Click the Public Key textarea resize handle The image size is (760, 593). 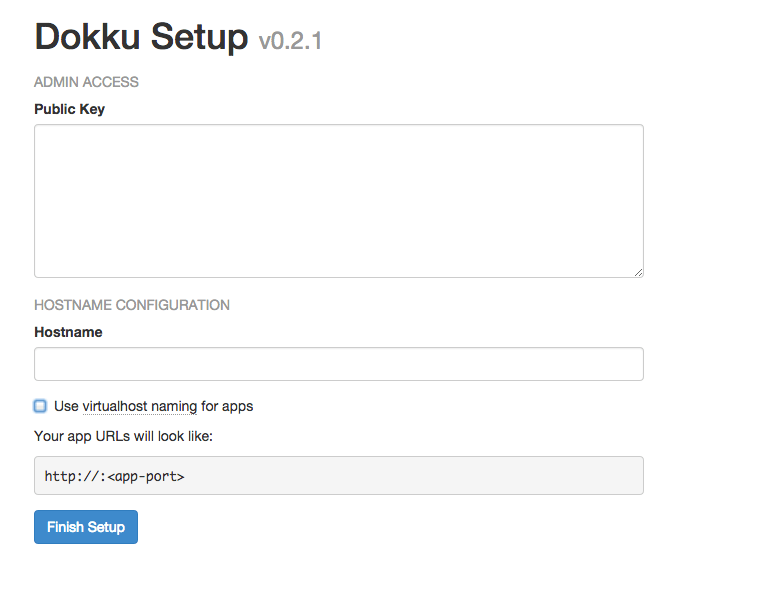pyautogui.click(x=638, y=271)
